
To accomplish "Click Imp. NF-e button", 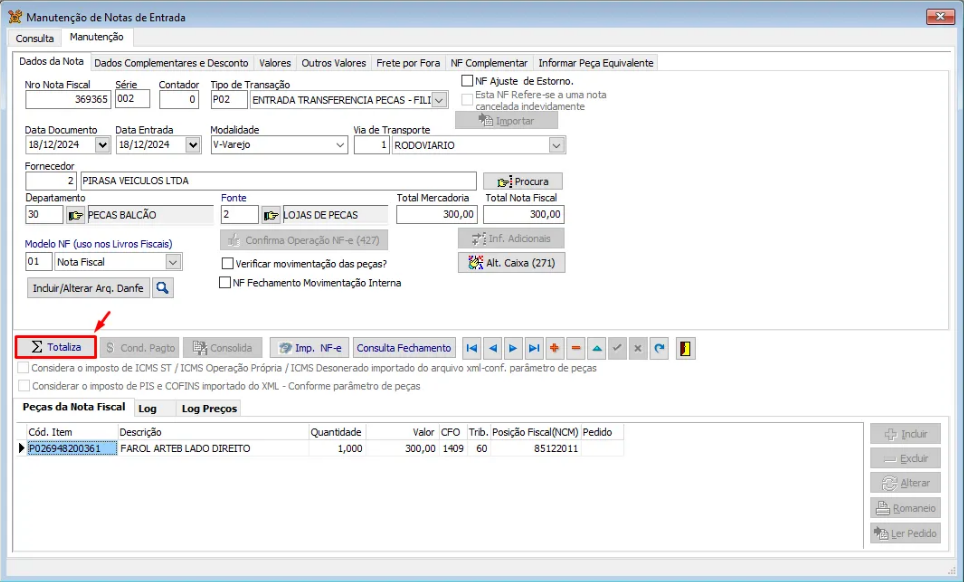I will pos(310,348).
